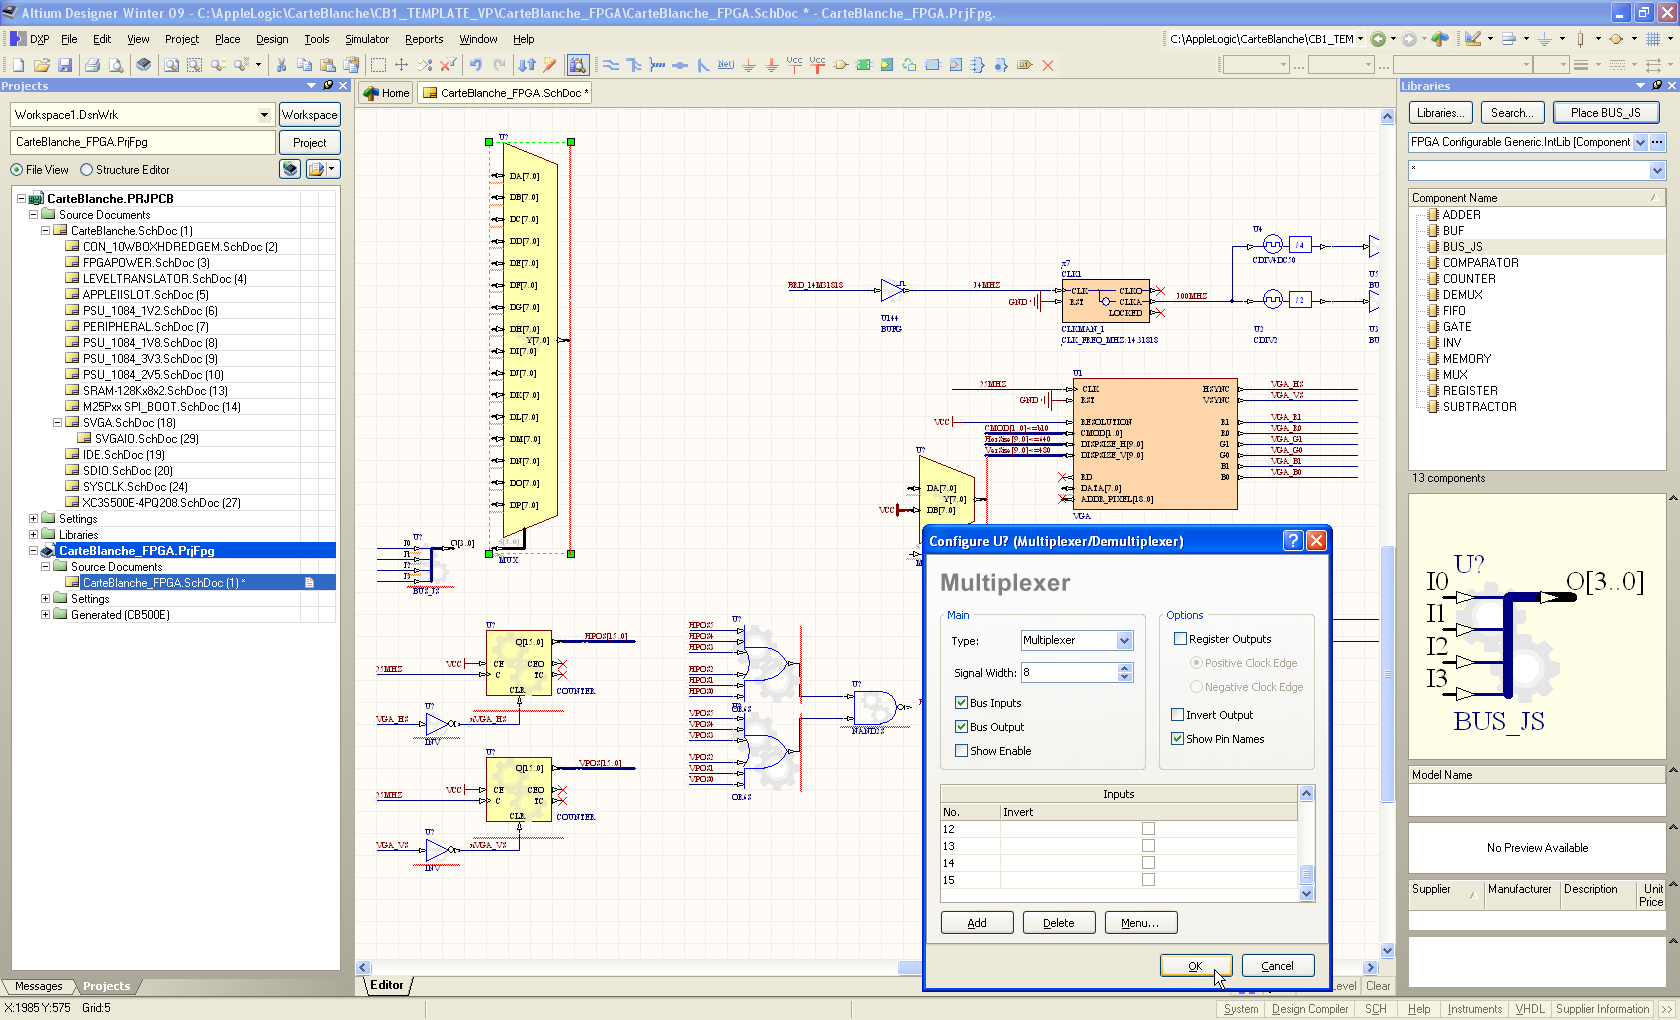Select the Place Wire tool
The image size is (1680, 1020).
(611, 65)
